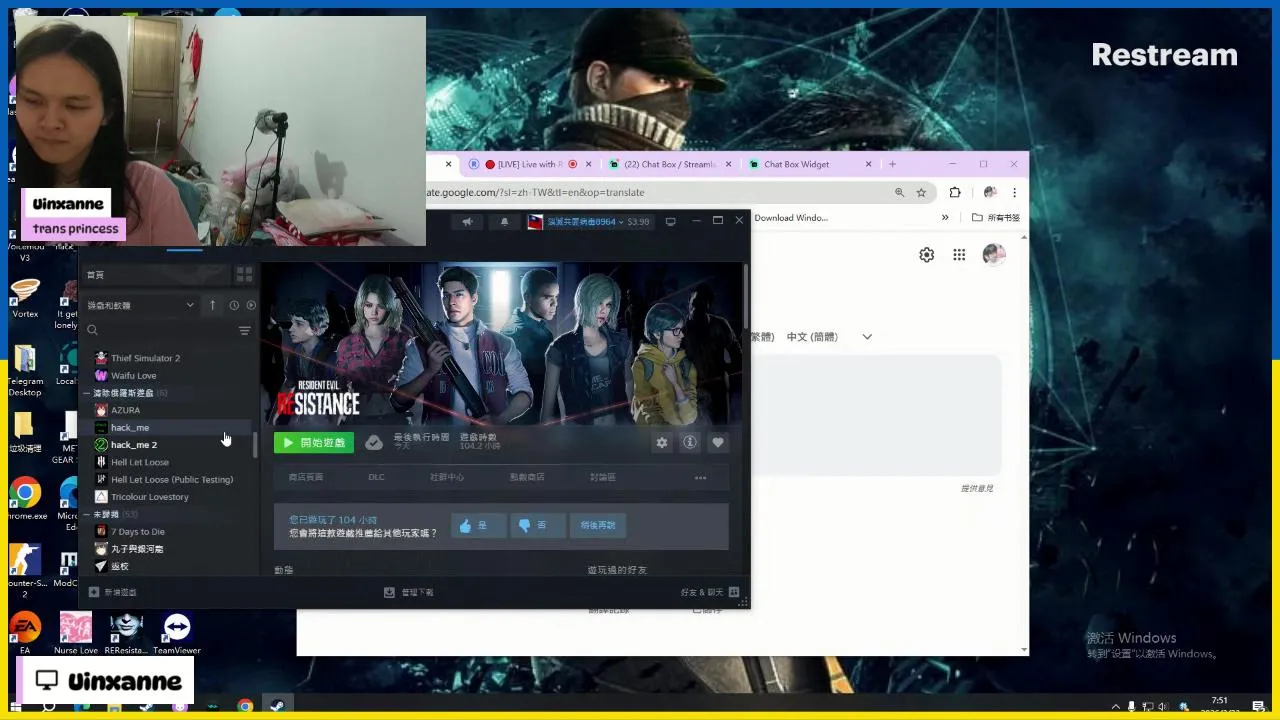Open Steam notifications bell icon
The width and height of the screenshot is (1280, 720).
pos(504,221)
